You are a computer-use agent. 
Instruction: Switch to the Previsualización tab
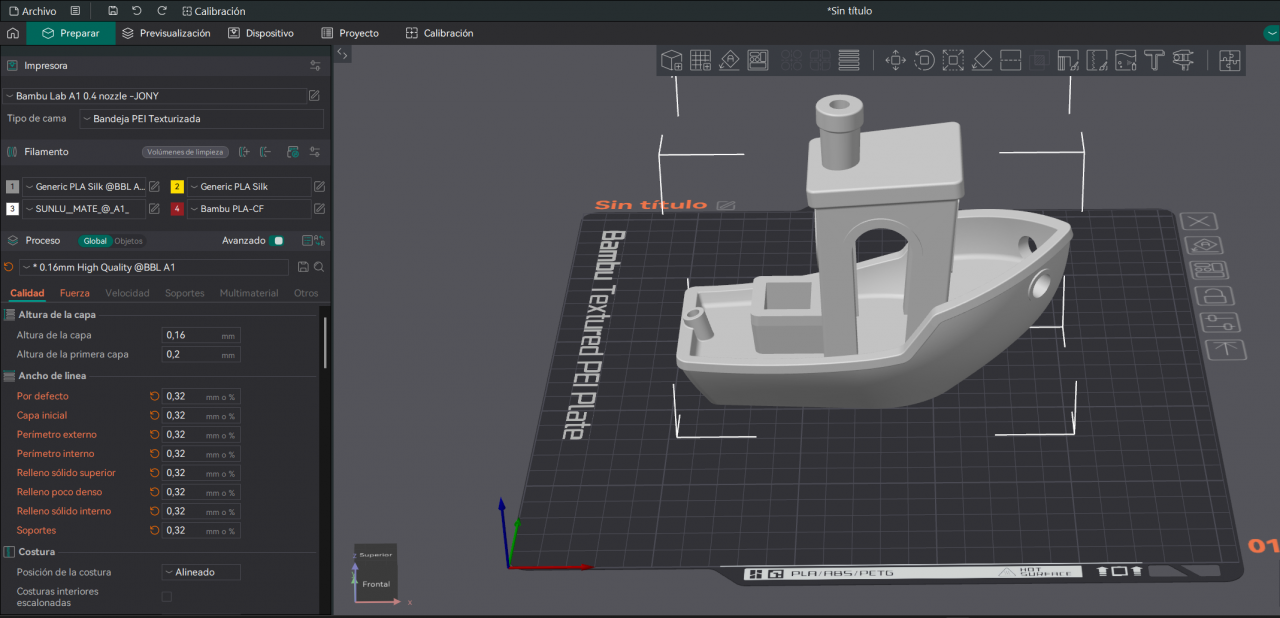[x=166, y=33]
